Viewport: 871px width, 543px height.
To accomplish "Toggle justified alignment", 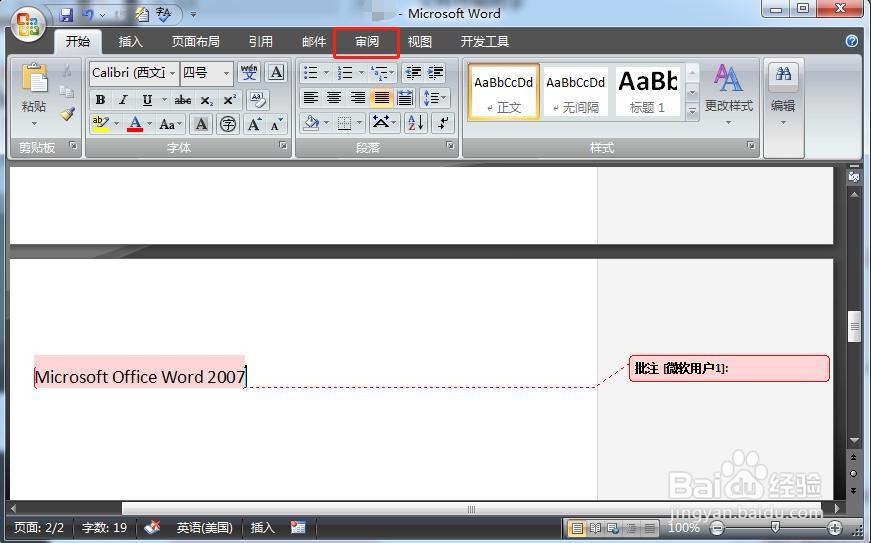I will pyautogui.click(x=382, y=98).
